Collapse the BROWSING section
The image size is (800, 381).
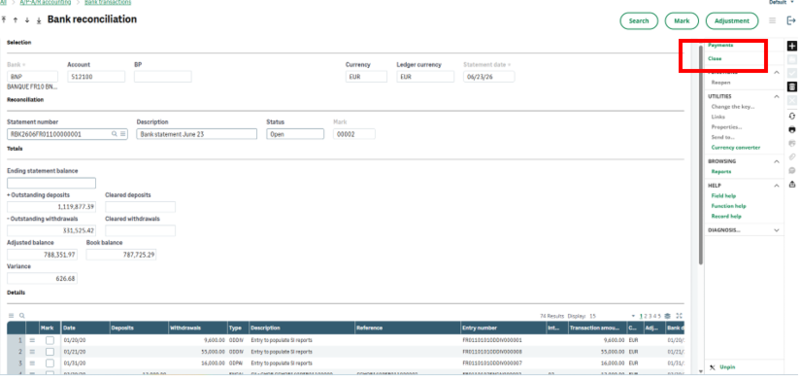[777, 162]
